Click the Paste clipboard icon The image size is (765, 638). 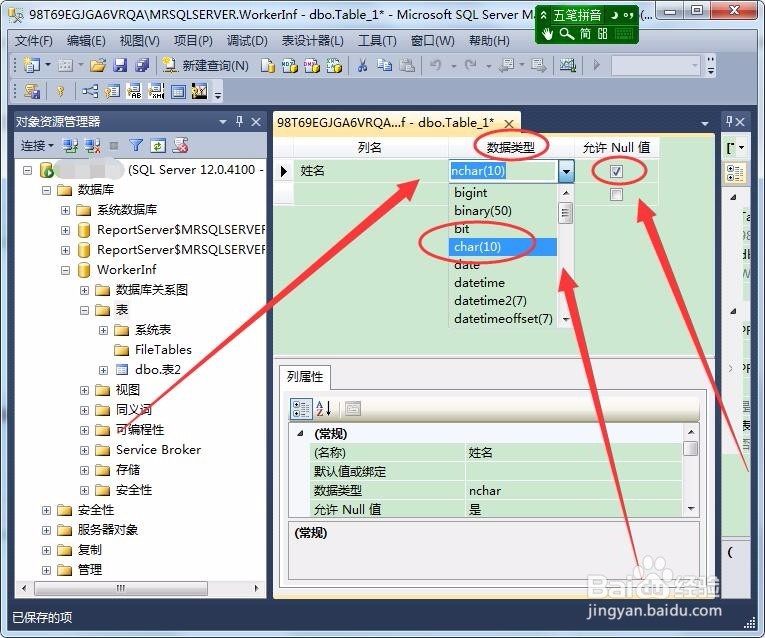pyautogui.click(x=407, y=65)
